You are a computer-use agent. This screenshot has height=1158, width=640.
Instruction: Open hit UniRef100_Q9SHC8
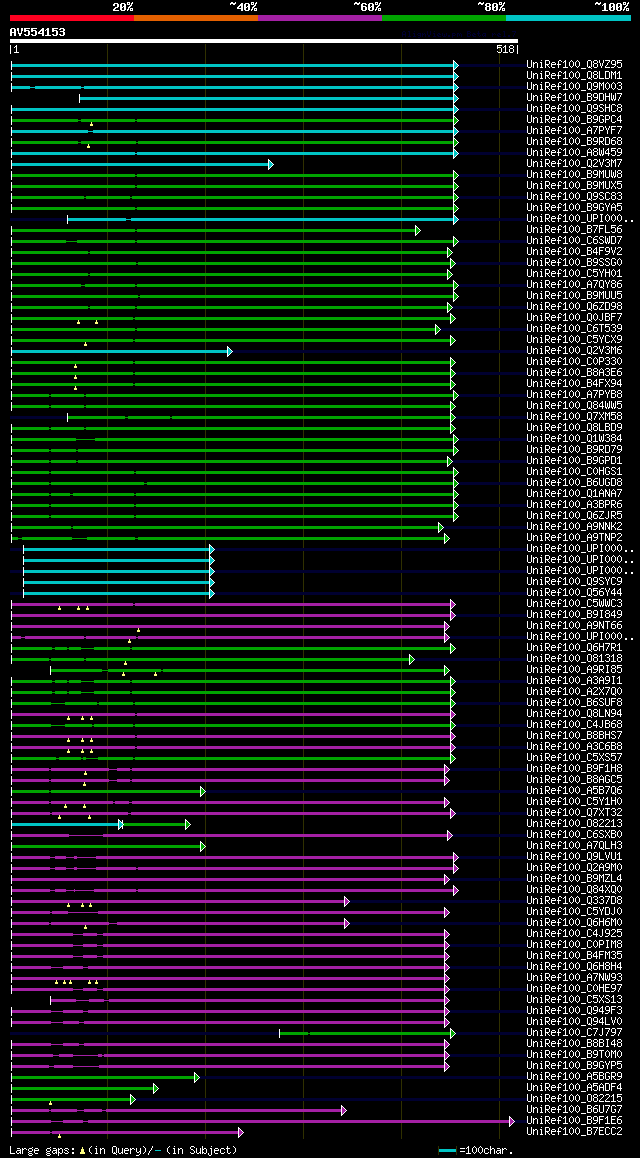574,109
